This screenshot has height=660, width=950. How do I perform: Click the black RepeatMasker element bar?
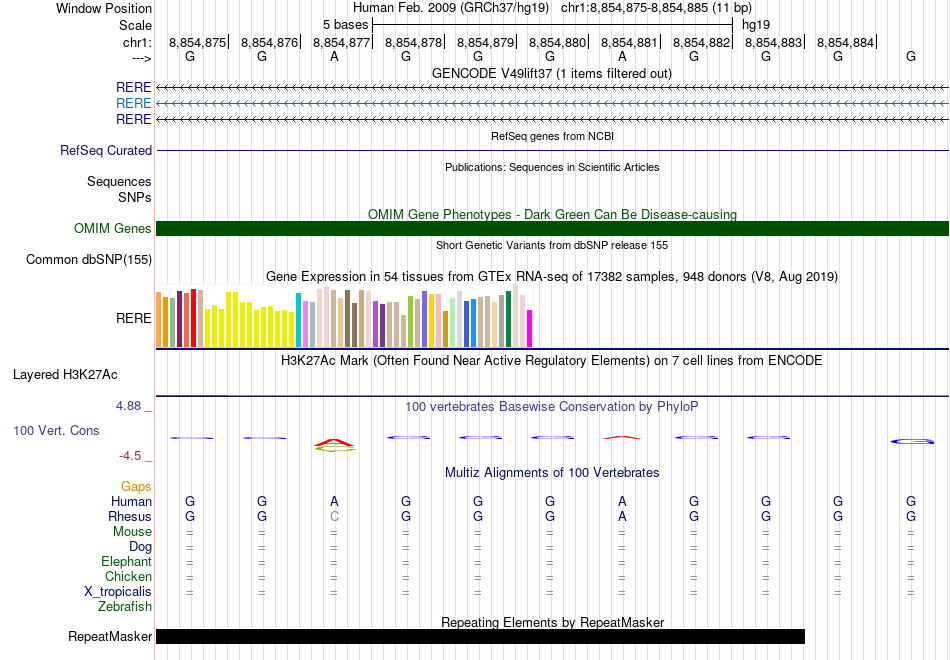(480, 636)
